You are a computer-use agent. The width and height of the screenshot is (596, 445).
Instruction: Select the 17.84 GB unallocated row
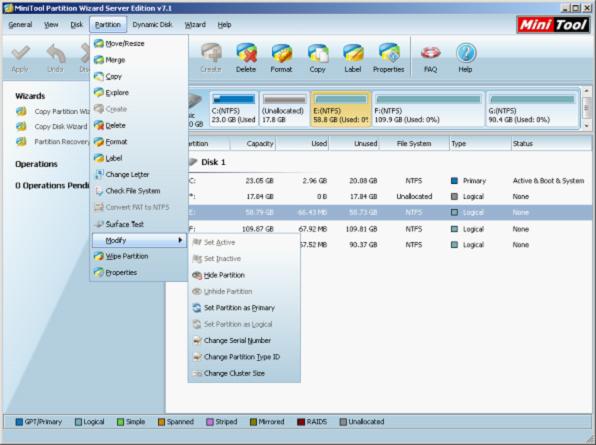pyautogui.click(x=390, y=196)
